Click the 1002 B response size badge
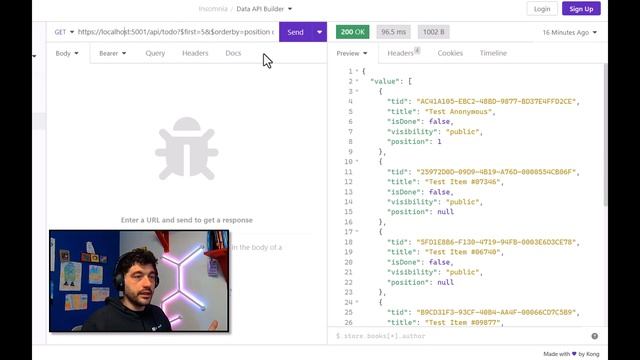This screenshot has height=360, width=640. pyautogui.click(x=433, y=32)
